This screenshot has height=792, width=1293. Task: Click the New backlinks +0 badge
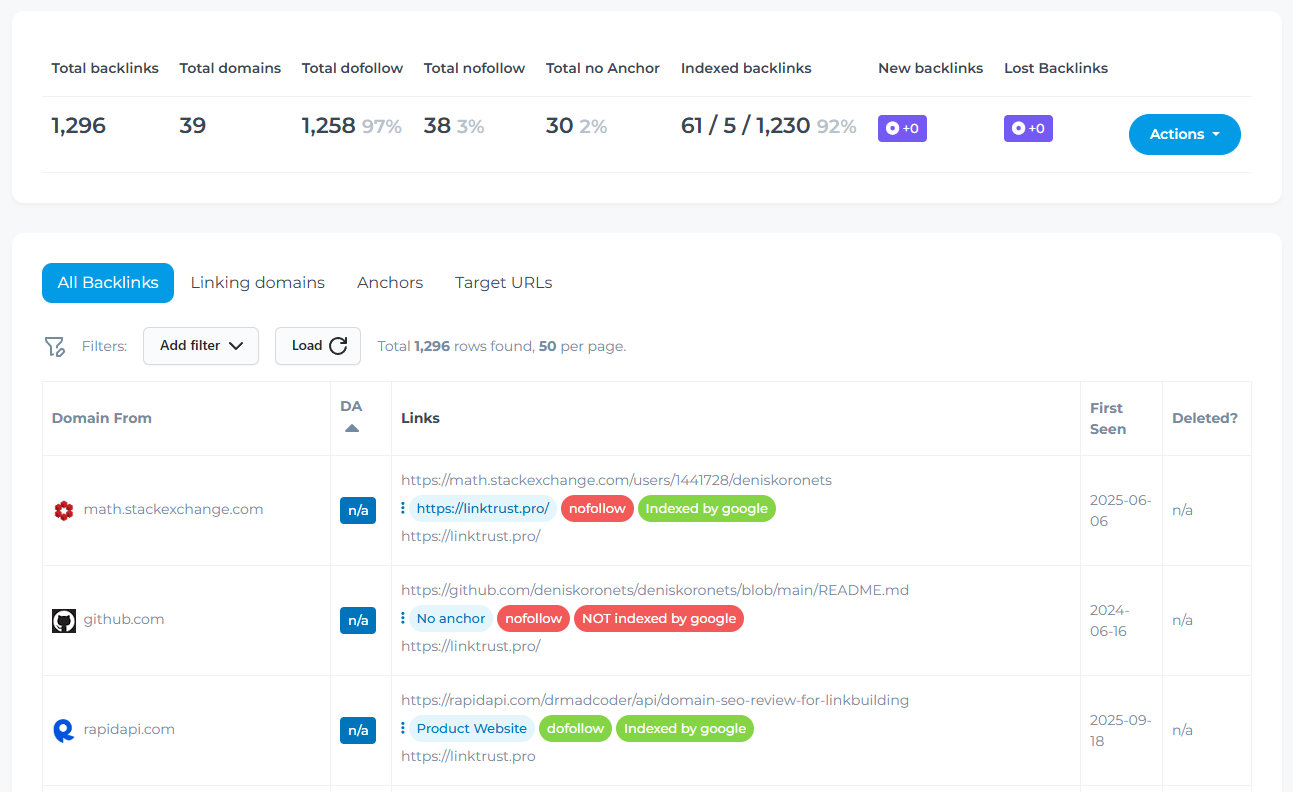pos(902,129)
